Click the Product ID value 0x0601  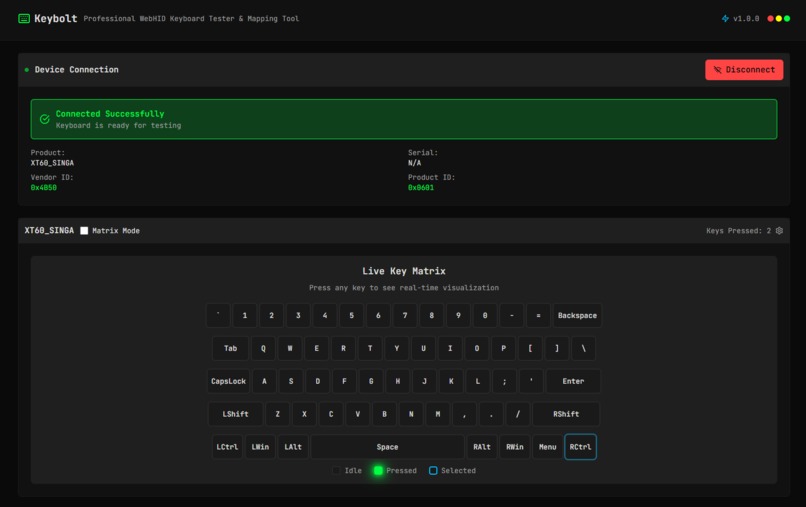click(x=421, y=188)
